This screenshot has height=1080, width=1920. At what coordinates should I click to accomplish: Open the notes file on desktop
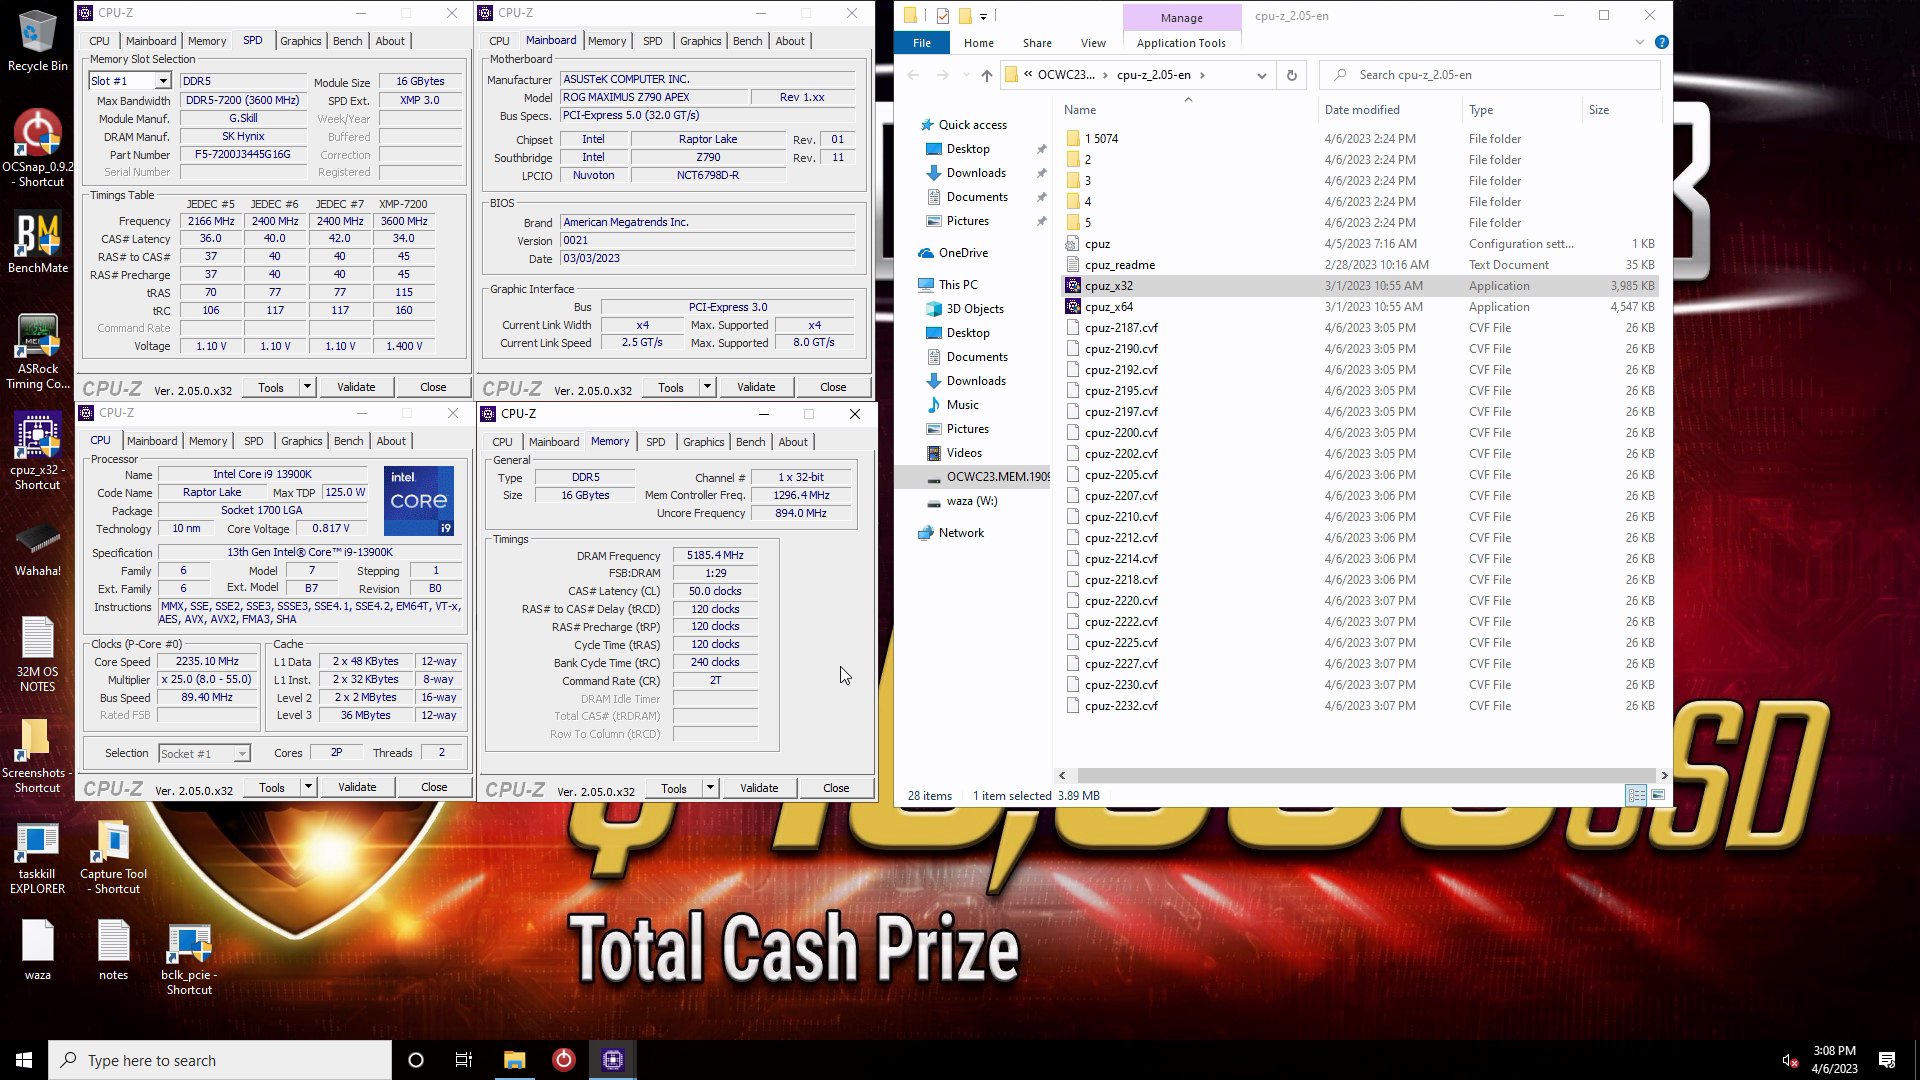(x=113, y=951)
